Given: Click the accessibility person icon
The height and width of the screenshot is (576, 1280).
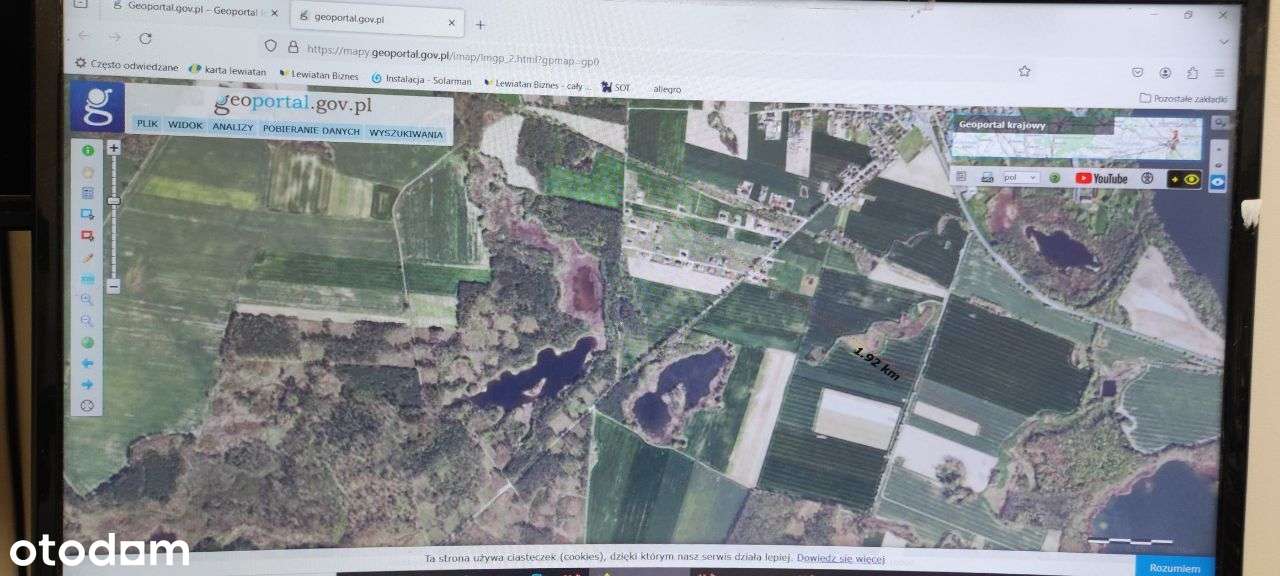Looking at the screenshot, I should 1147,178.
